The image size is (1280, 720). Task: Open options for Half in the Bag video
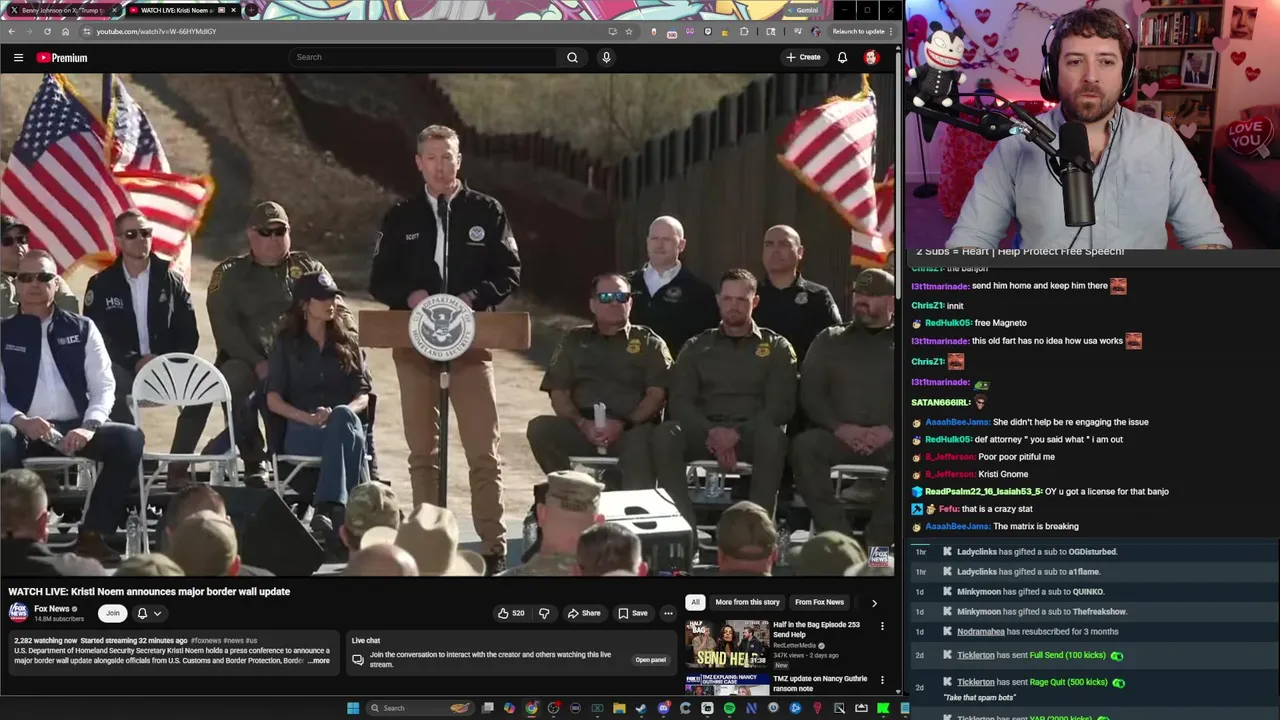coord(882,626)
